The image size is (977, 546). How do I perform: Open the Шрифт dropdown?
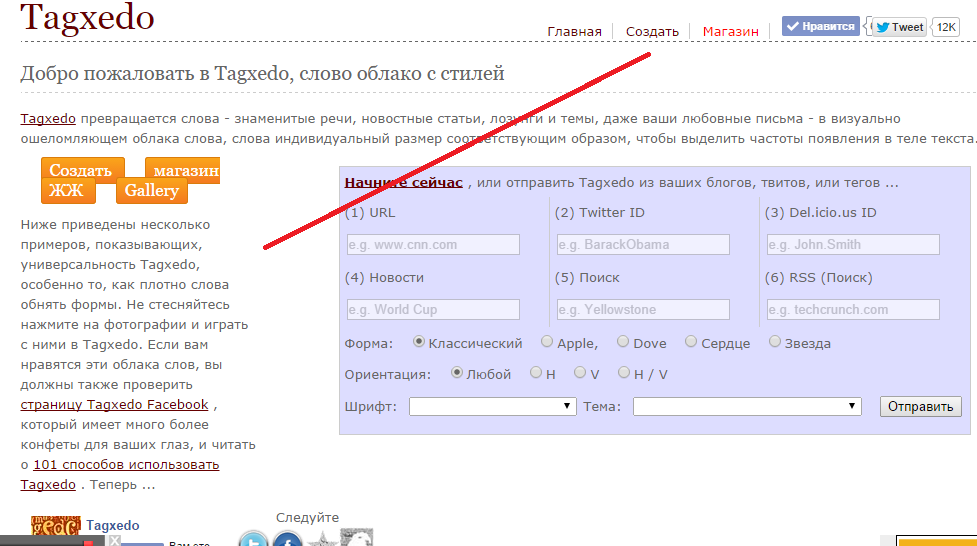click(x=493, y=406)
